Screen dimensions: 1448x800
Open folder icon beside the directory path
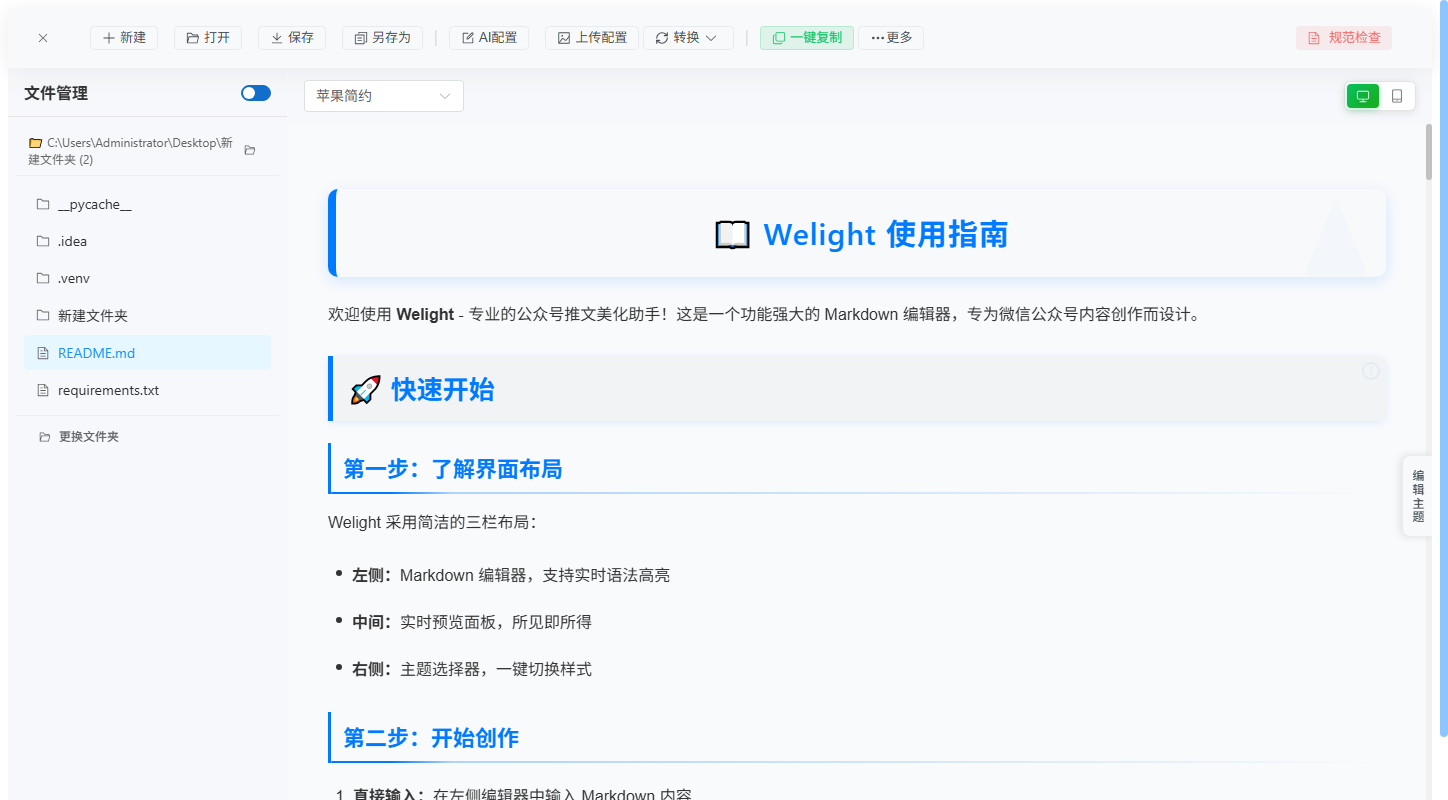(250, 150)
